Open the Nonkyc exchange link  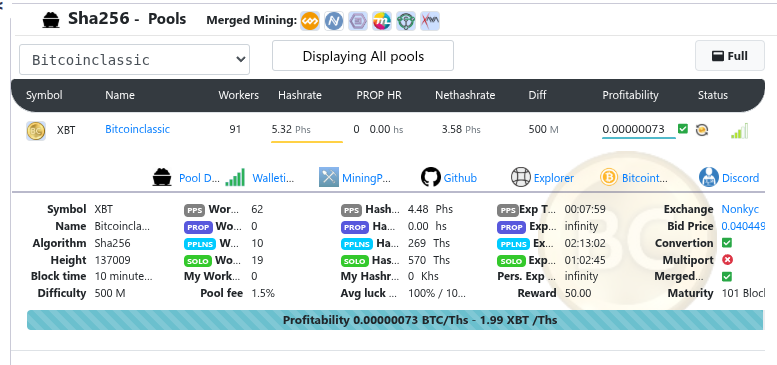[x=740, y=209]
